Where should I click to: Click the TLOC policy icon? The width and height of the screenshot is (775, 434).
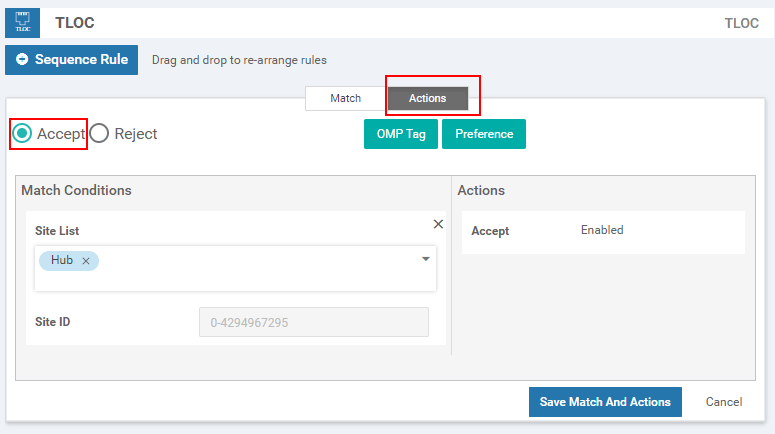pyautogui.click(x=23, y=22)
